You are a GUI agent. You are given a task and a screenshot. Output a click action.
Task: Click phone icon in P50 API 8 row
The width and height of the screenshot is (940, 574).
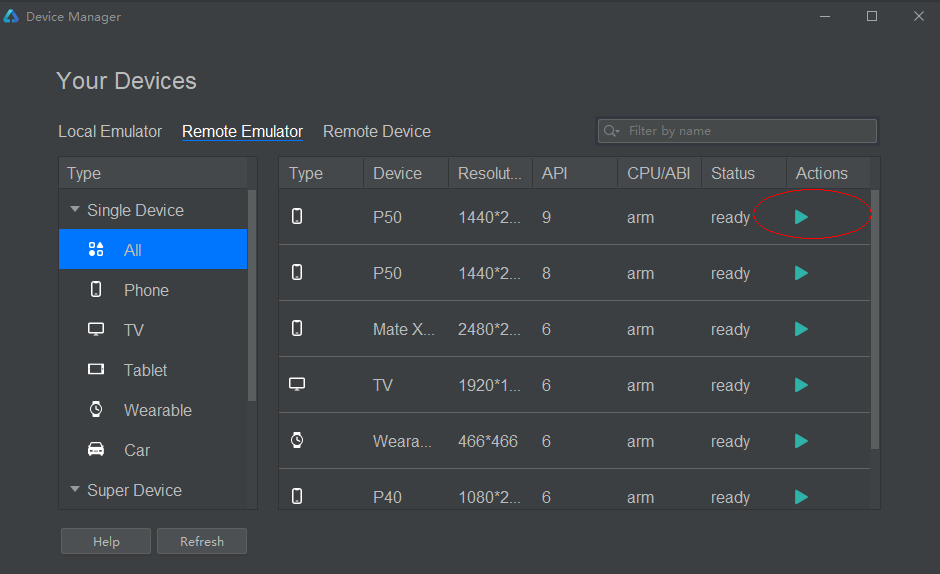tap(297, 272)
